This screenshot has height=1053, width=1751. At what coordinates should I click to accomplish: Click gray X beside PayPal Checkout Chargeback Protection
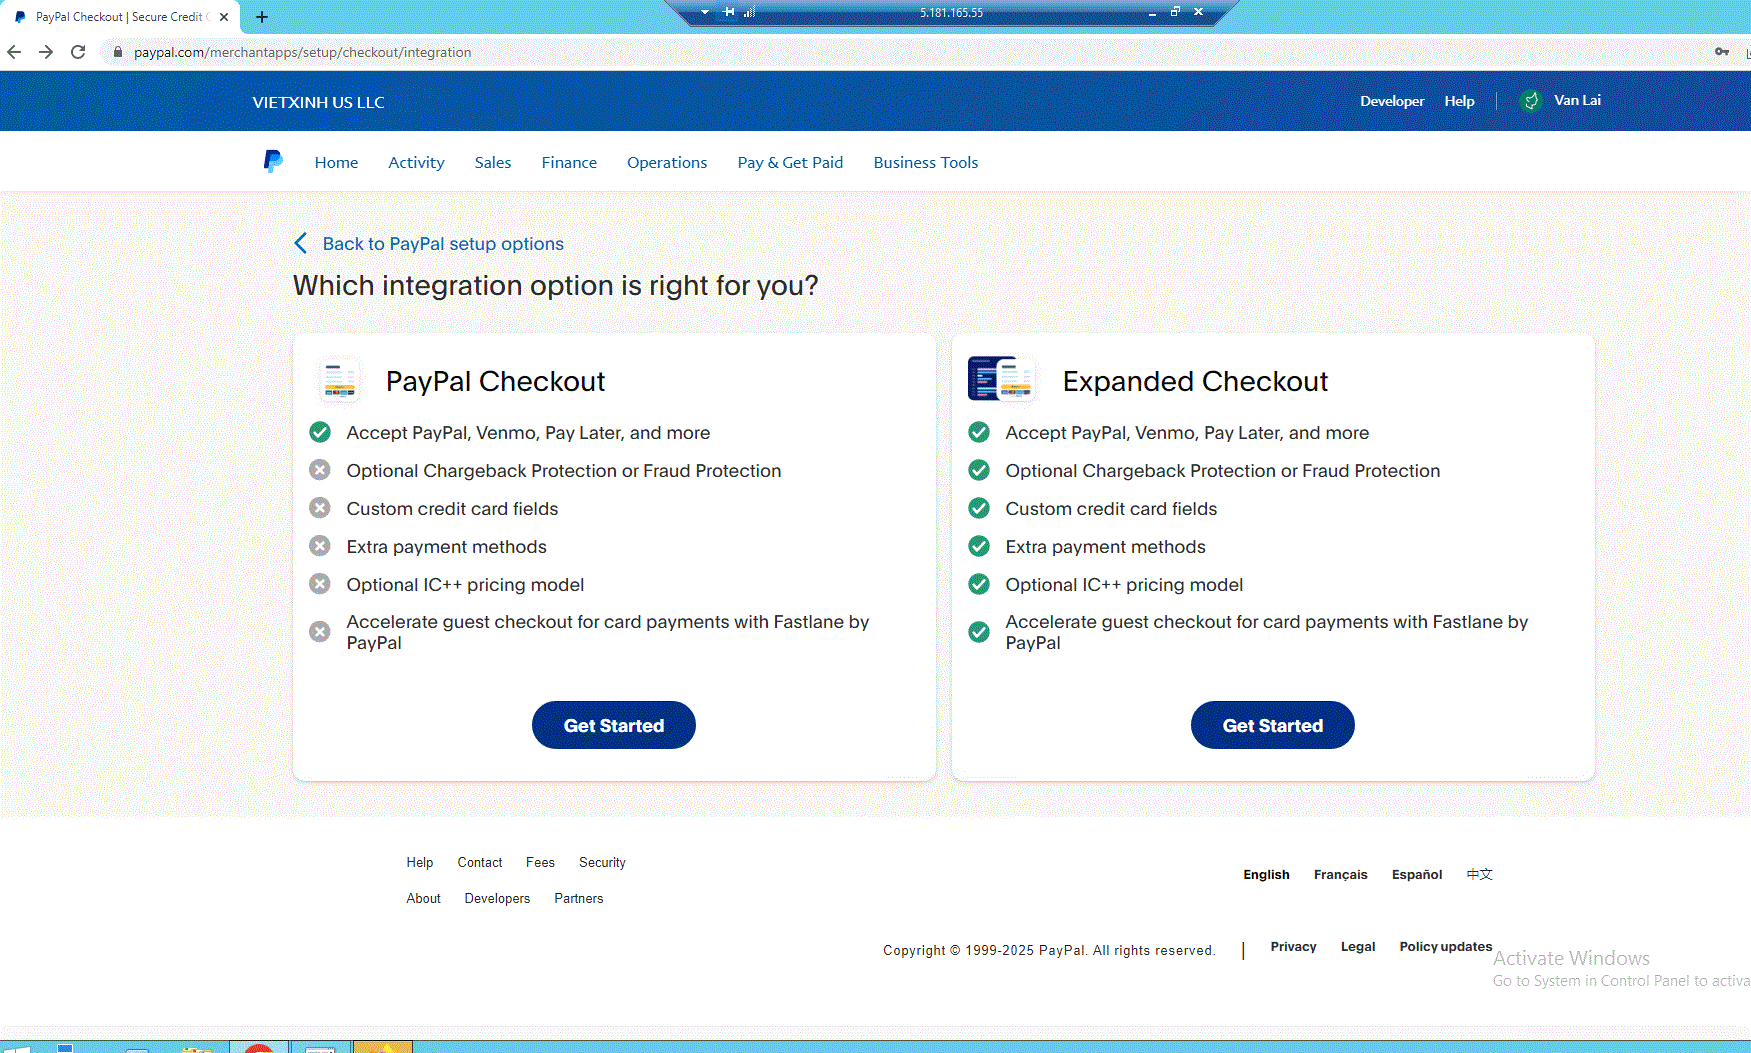[x=320, y=470]
